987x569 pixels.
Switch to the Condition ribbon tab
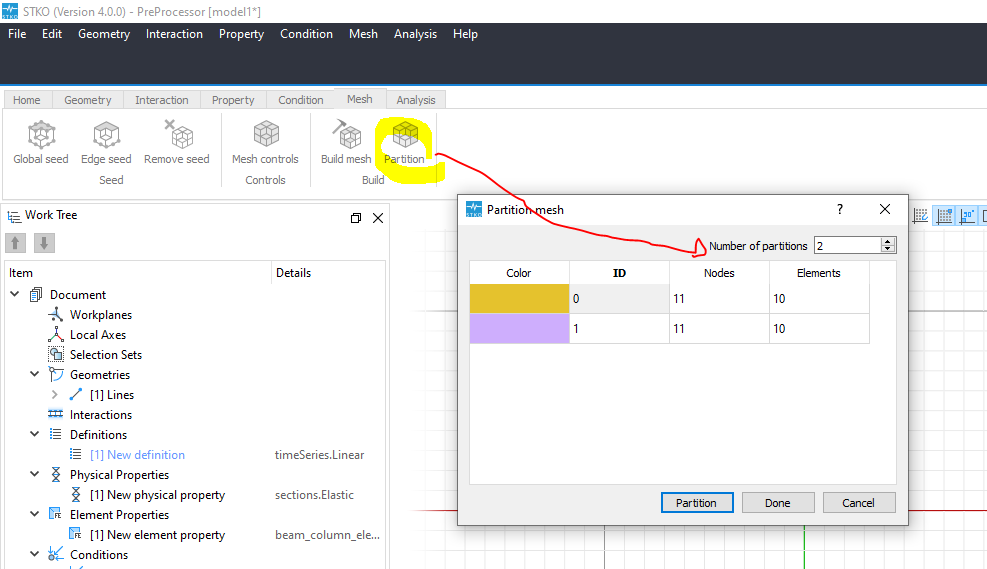(301, 99)
